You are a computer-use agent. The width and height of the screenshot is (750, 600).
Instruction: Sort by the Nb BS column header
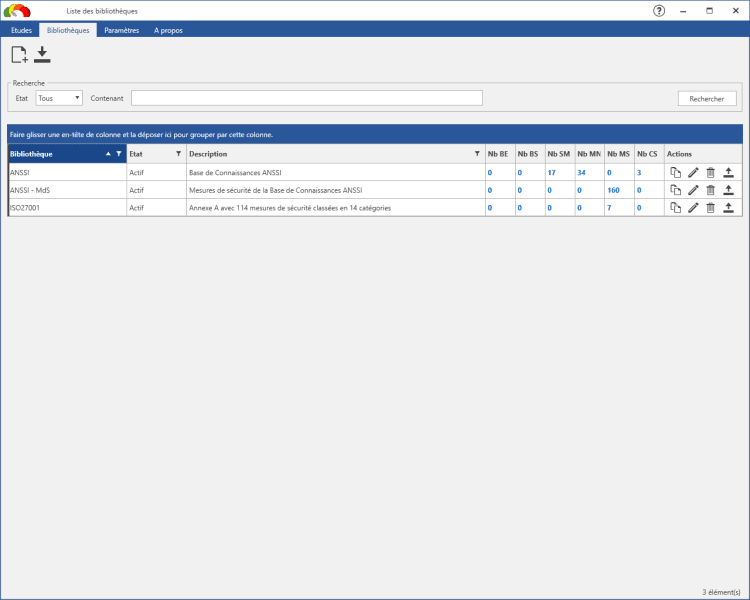pos(530,154)
